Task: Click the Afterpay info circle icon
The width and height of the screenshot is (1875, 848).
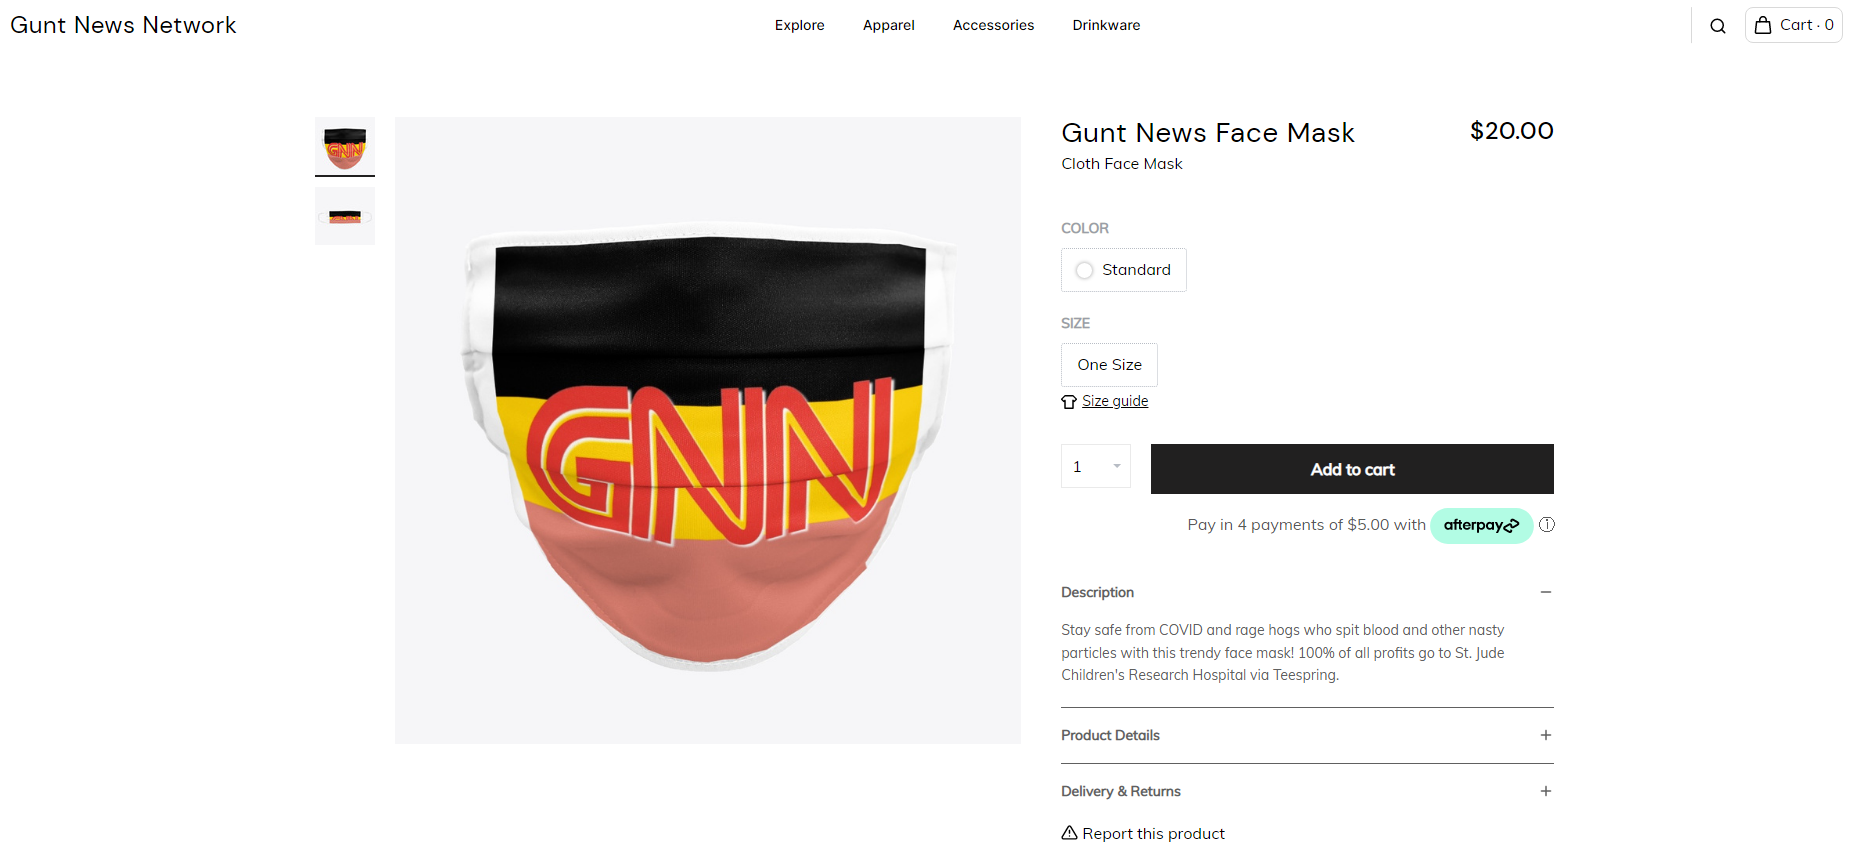Action: coord(1546,524)
